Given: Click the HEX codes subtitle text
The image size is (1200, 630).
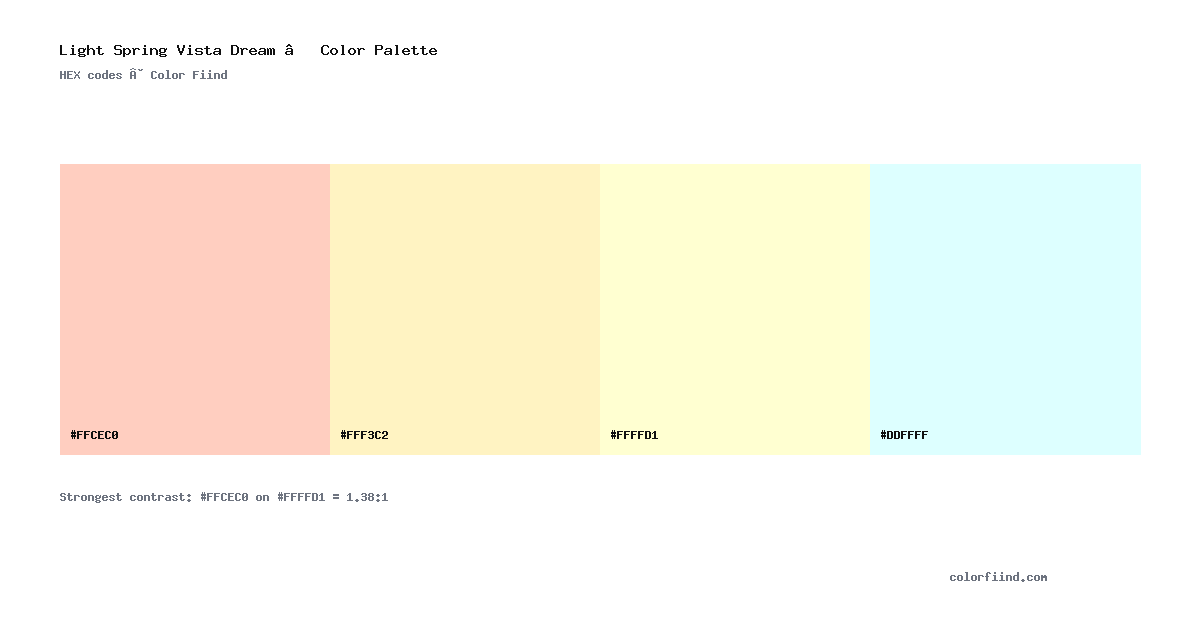Looking at the screenshot, I should pos(91,75).
